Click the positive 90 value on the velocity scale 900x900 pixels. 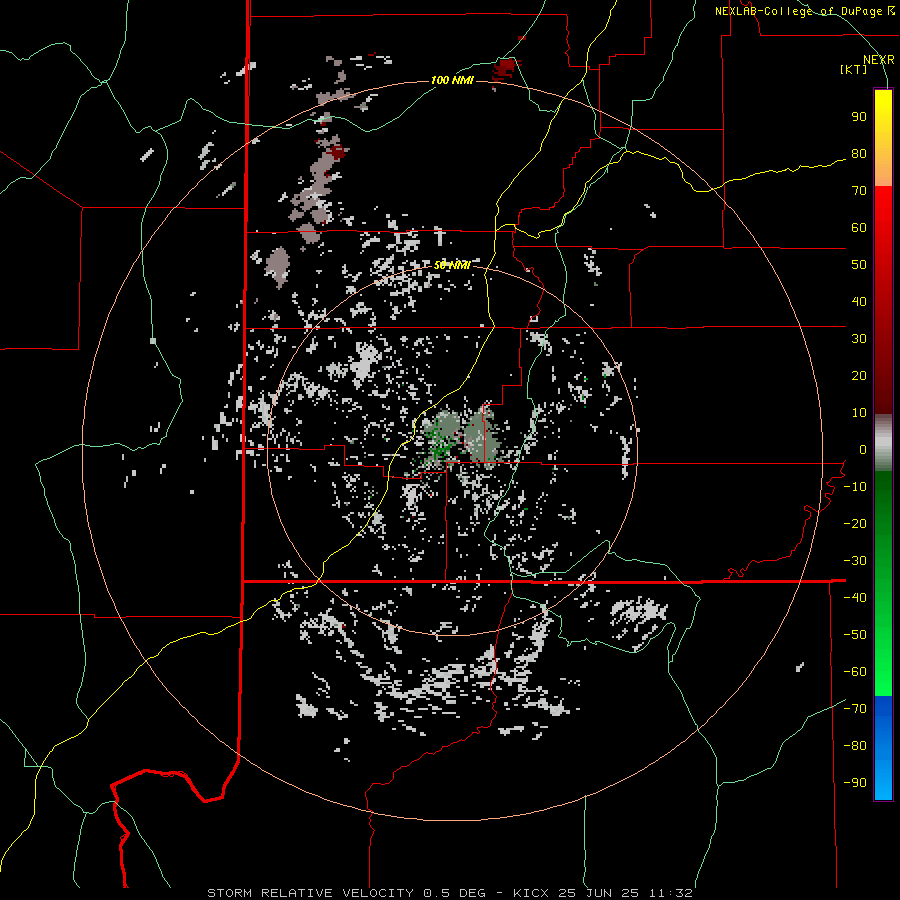(x=859, y=117)
